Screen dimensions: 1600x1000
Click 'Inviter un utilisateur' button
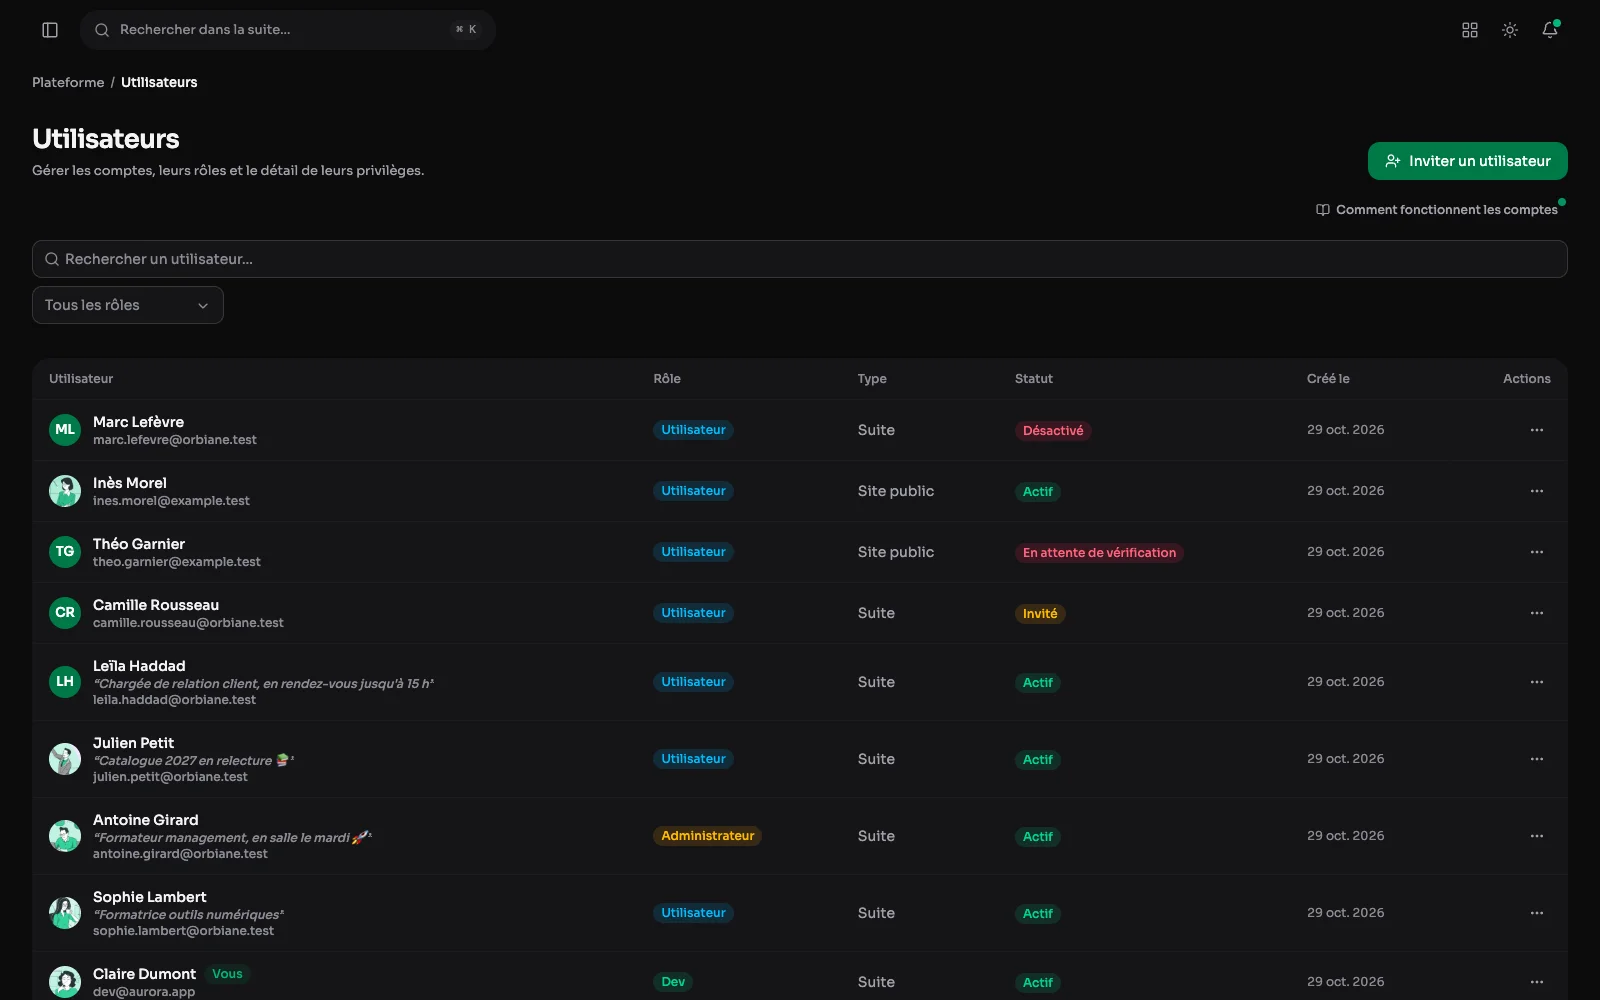coord(1467,161)
